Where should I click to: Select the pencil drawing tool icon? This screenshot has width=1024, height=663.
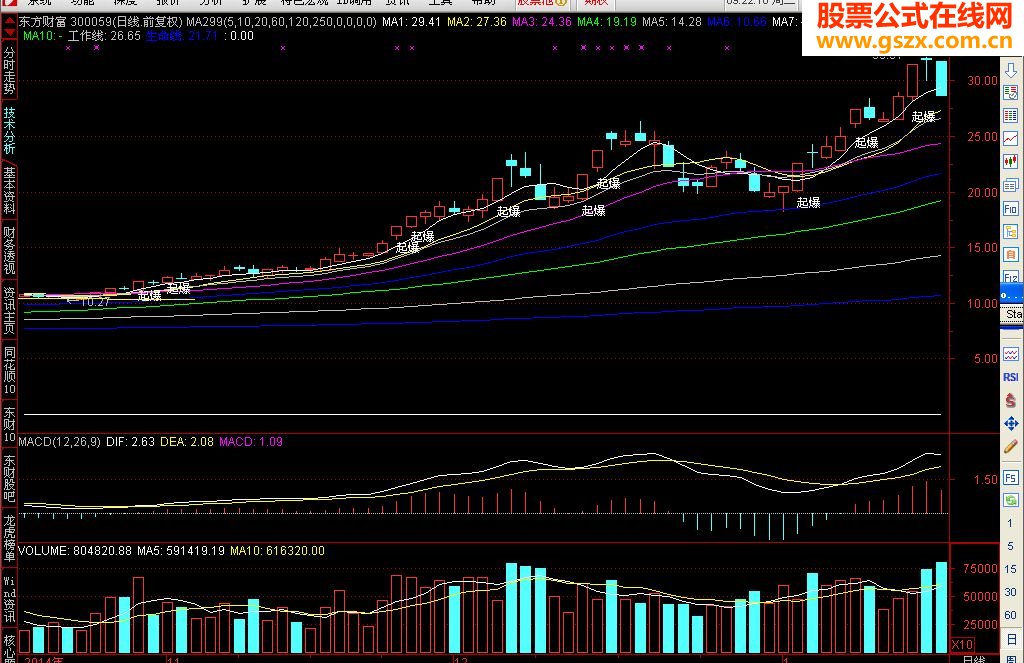click(x=1010, y=447)
